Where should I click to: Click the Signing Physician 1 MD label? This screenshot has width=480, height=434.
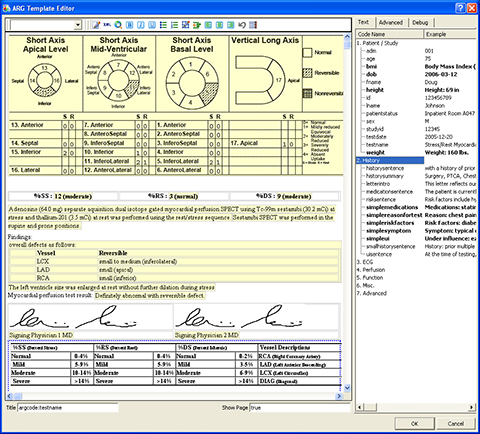click(x=41, y=335)
